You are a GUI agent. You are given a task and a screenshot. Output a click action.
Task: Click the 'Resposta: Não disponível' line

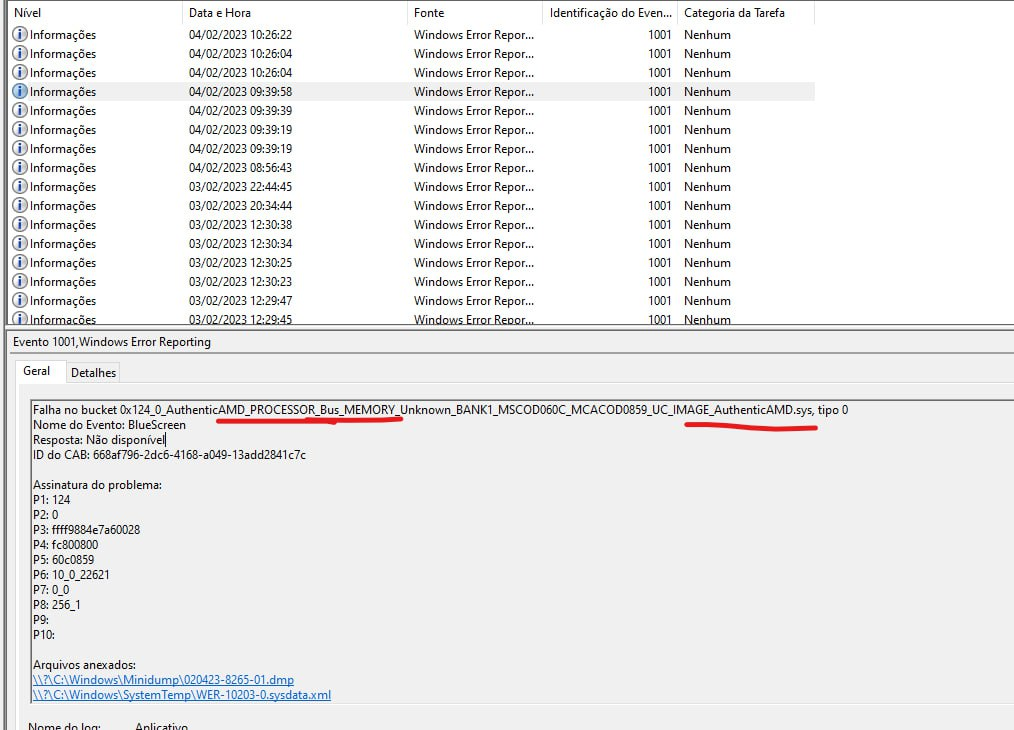click(99, 440)
